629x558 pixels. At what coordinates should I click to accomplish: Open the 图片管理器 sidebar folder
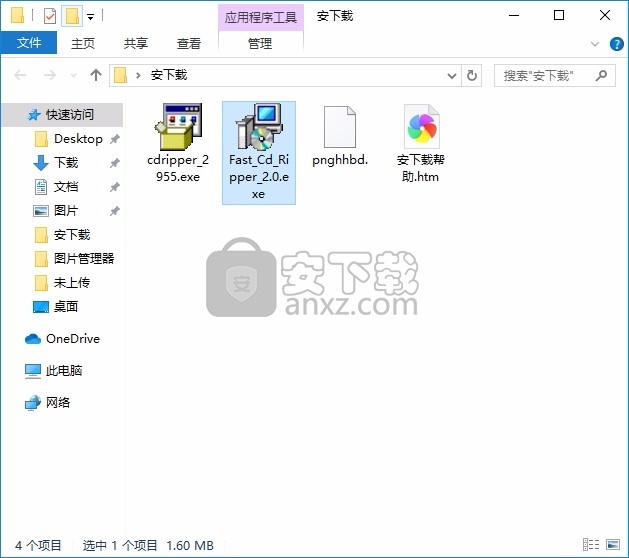[x=75, y=259]
